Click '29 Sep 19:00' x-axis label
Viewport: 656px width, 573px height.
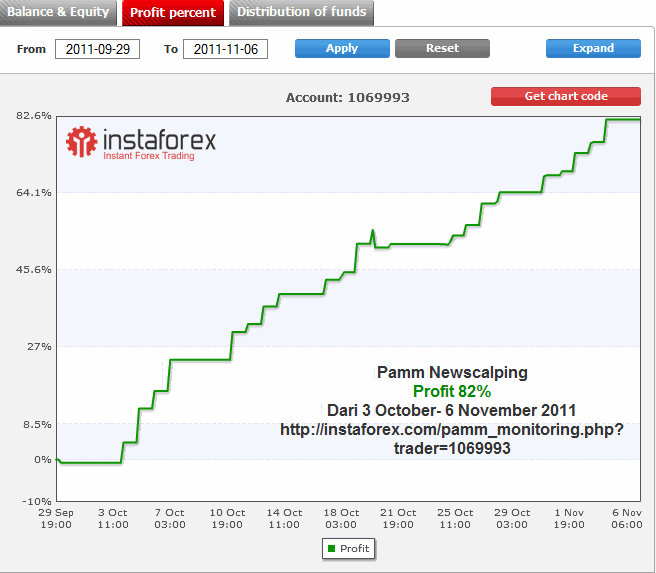(x=56, y=518)
